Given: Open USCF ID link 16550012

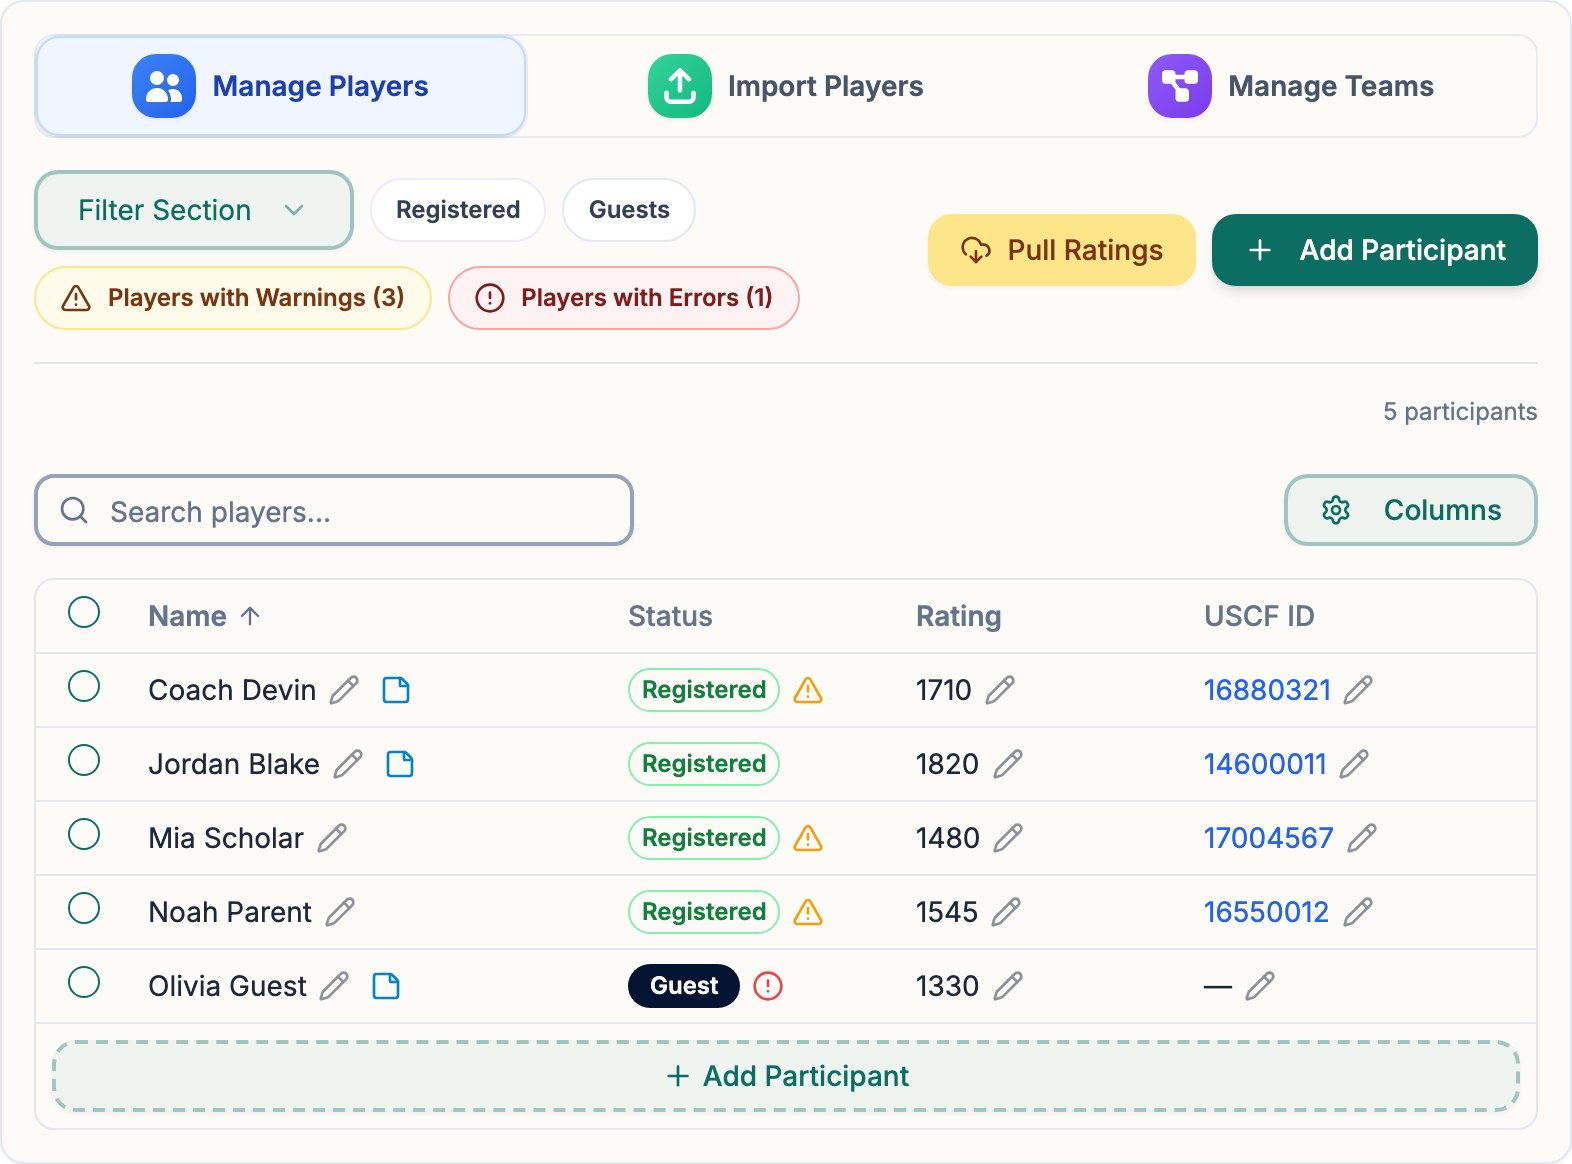Looking at the screenshot, I should (x=1266, y=912).
